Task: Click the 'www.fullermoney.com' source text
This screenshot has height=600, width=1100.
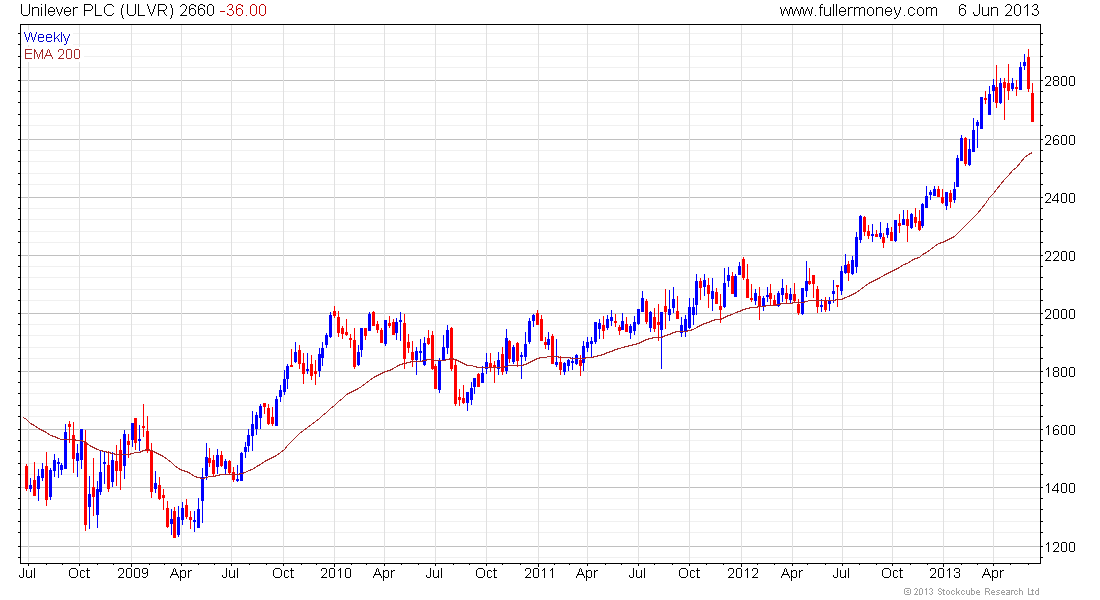Action: 859,11
